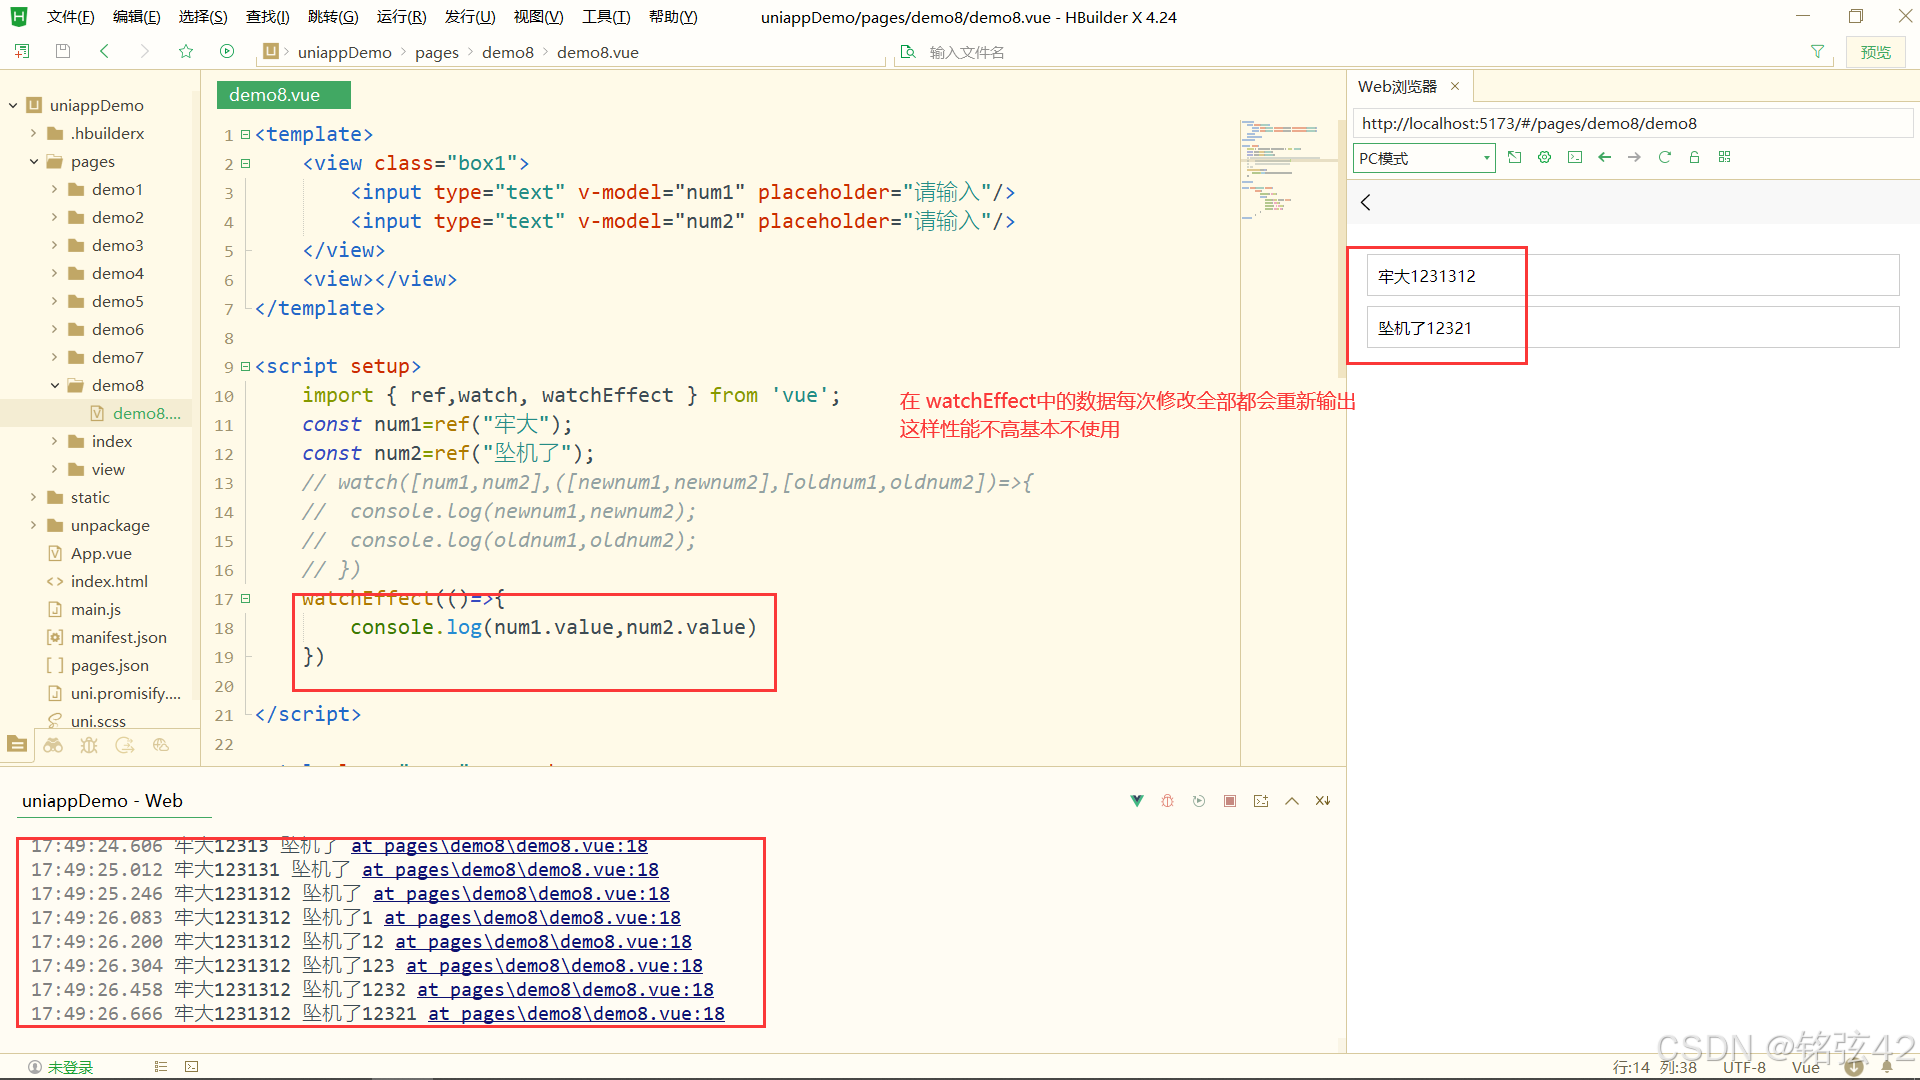The height and width of the screenshot is (1080, 1920).
Task: Click the rerun icon in console toolbar
Action: 1199,801
